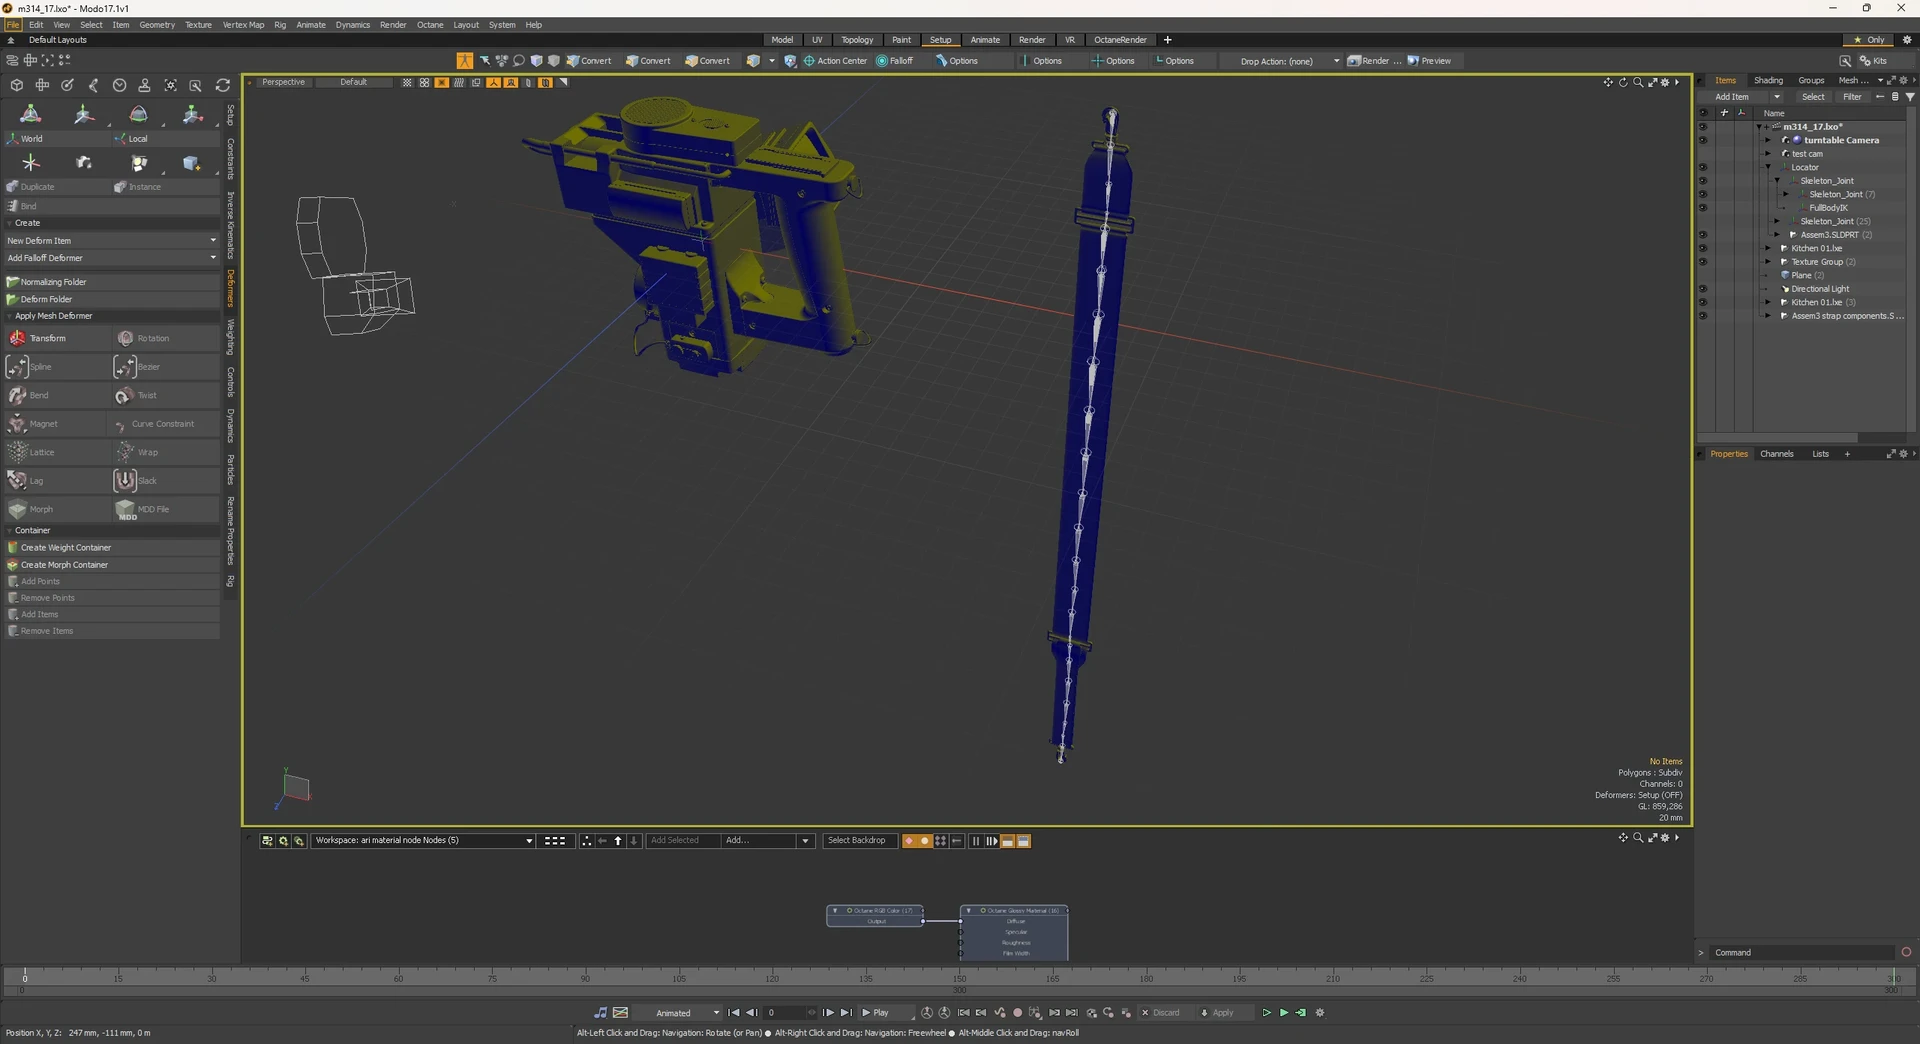Switch to the Channels tab

click(x=1777, y=454)
